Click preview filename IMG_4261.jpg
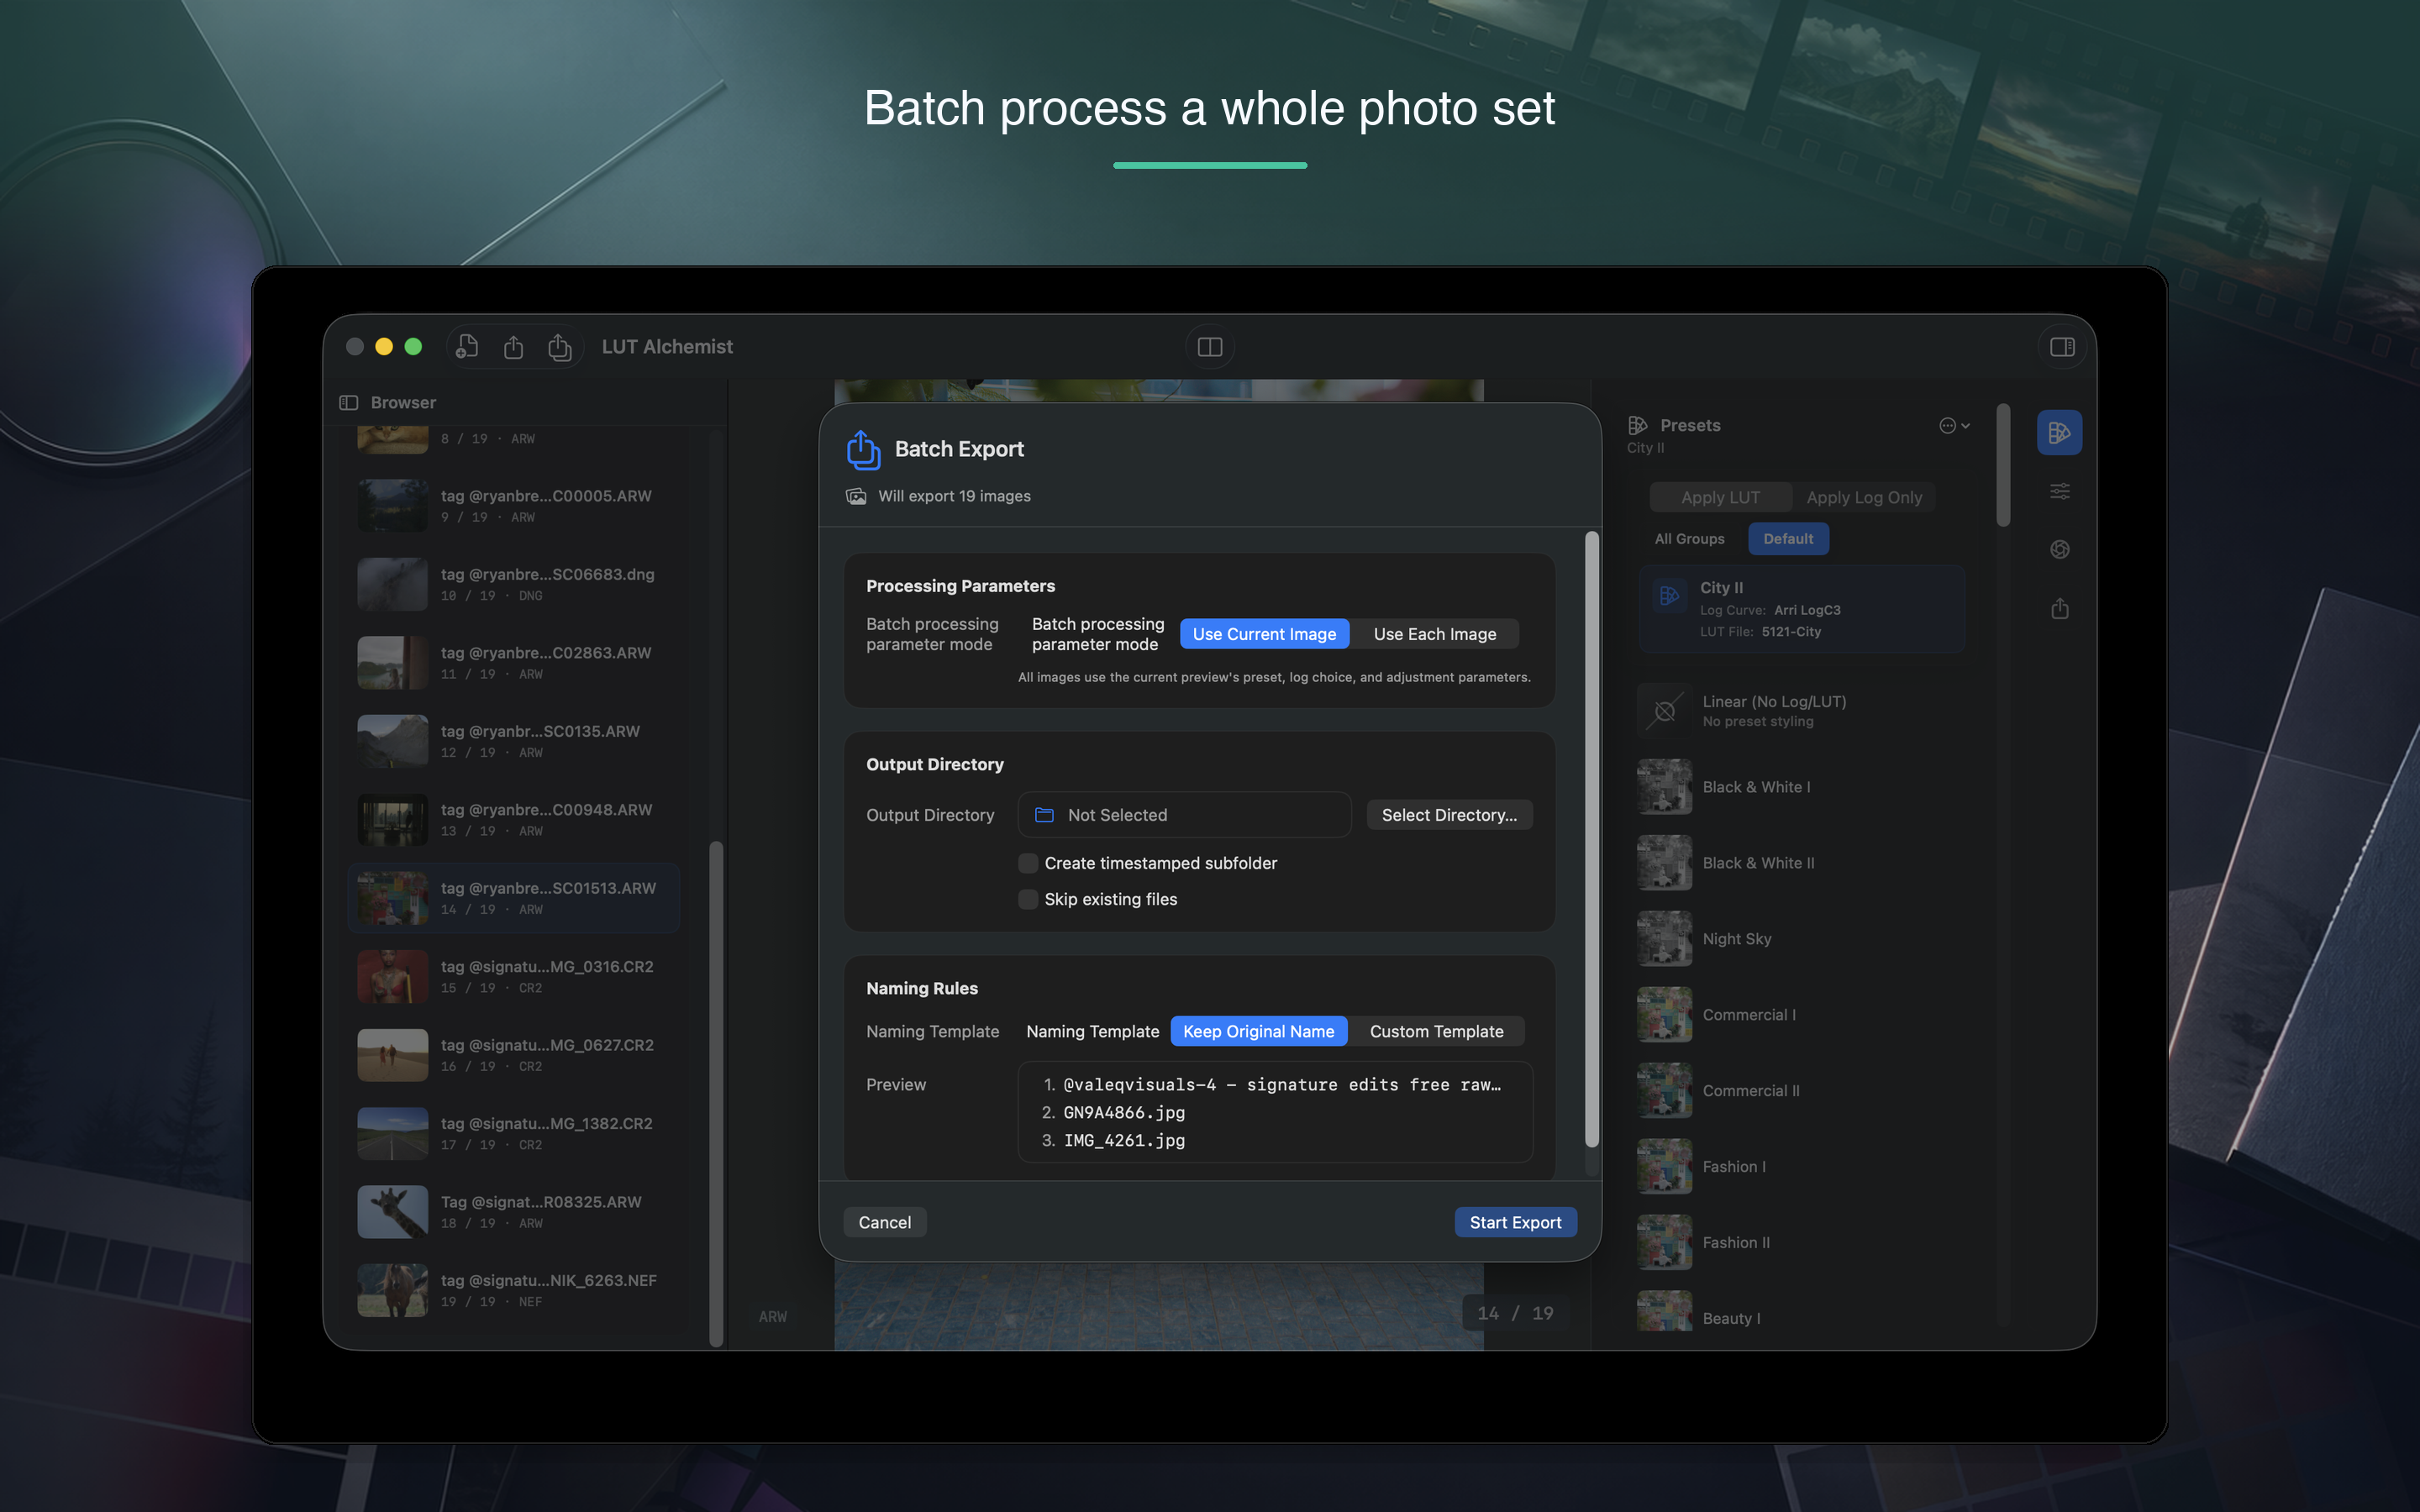Image resolution: width=2420 pixels, height=1512 pixels. pyautogui.click(x=1124, y=1140)
